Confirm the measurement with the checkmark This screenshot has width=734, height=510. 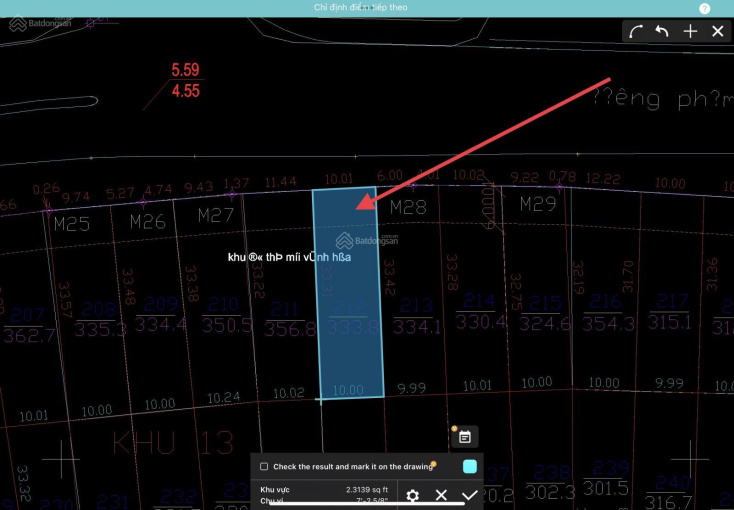469,495
